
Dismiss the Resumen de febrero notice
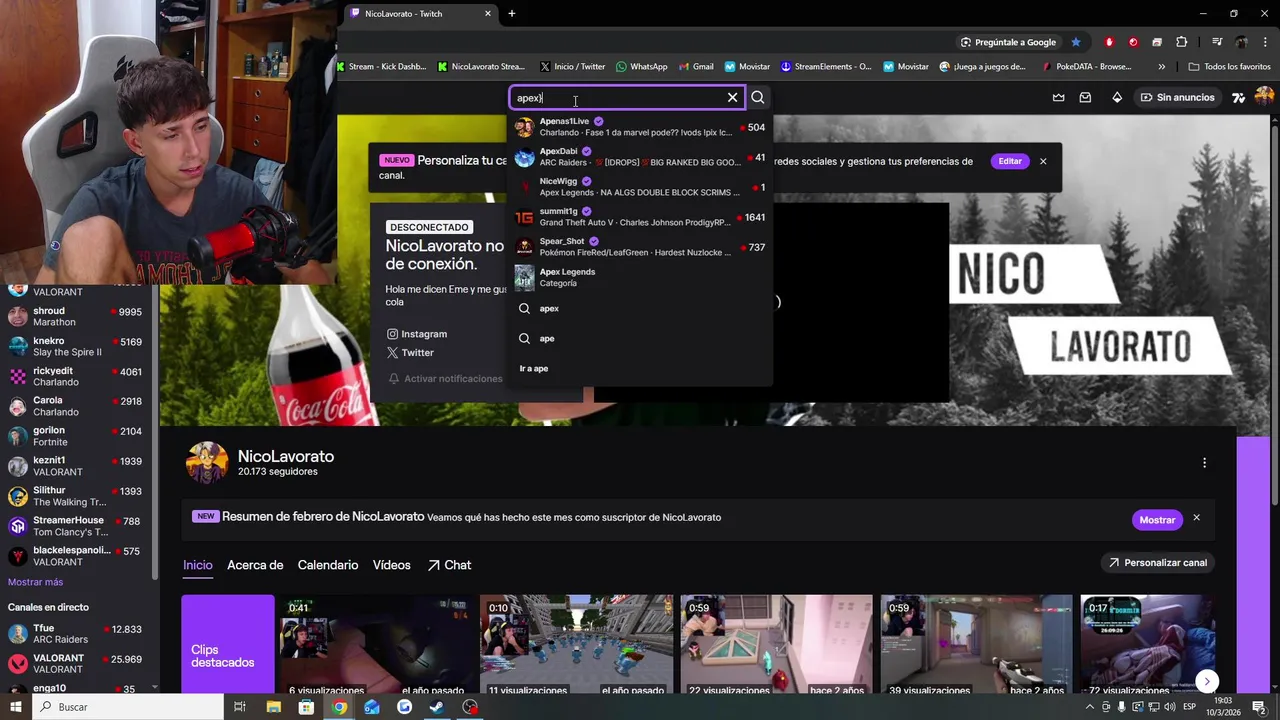pyautogui.click(x=1196, y=518)
